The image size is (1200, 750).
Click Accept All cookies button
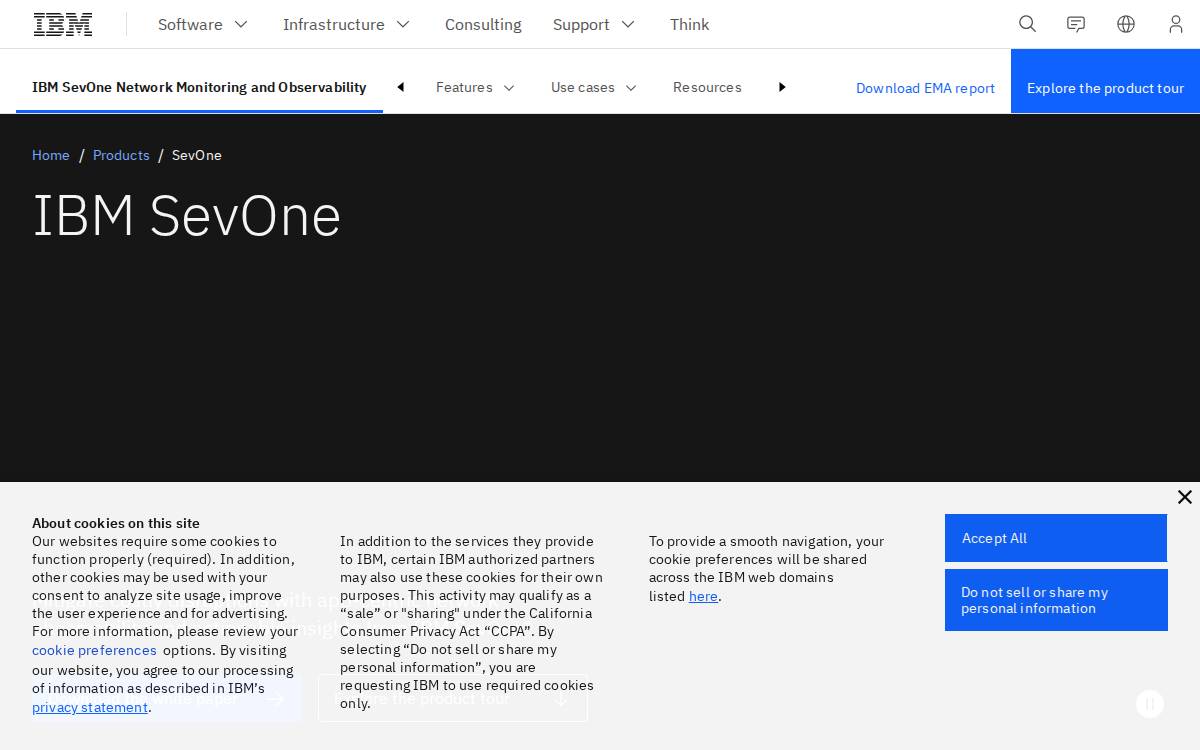1056,538
